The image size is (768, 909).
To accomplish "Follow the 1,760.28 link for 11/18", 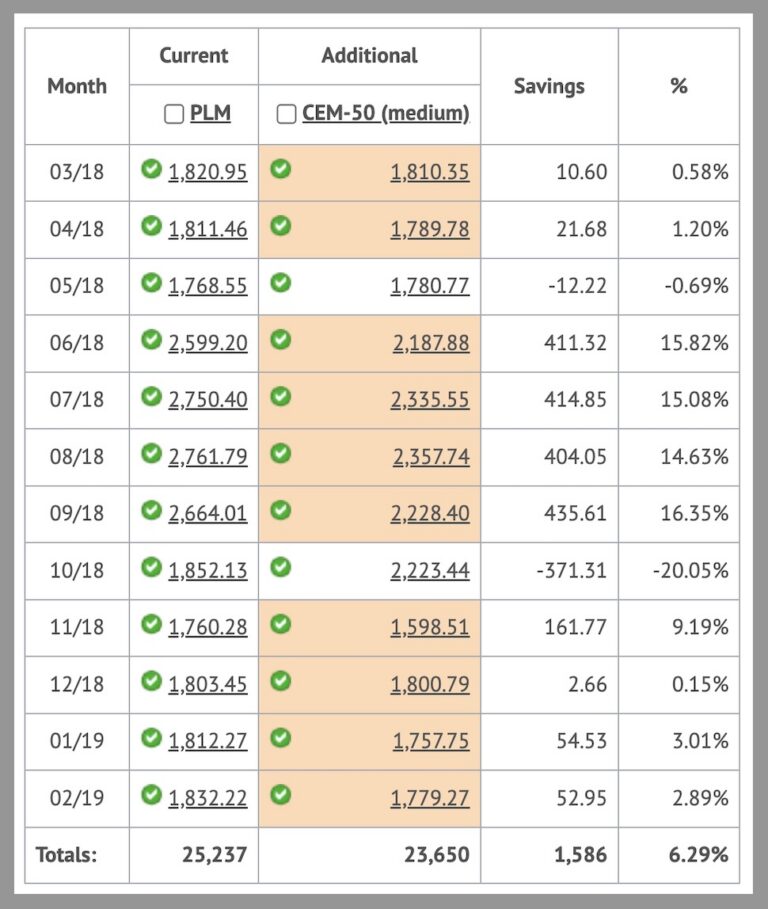I will coord(208,627).
